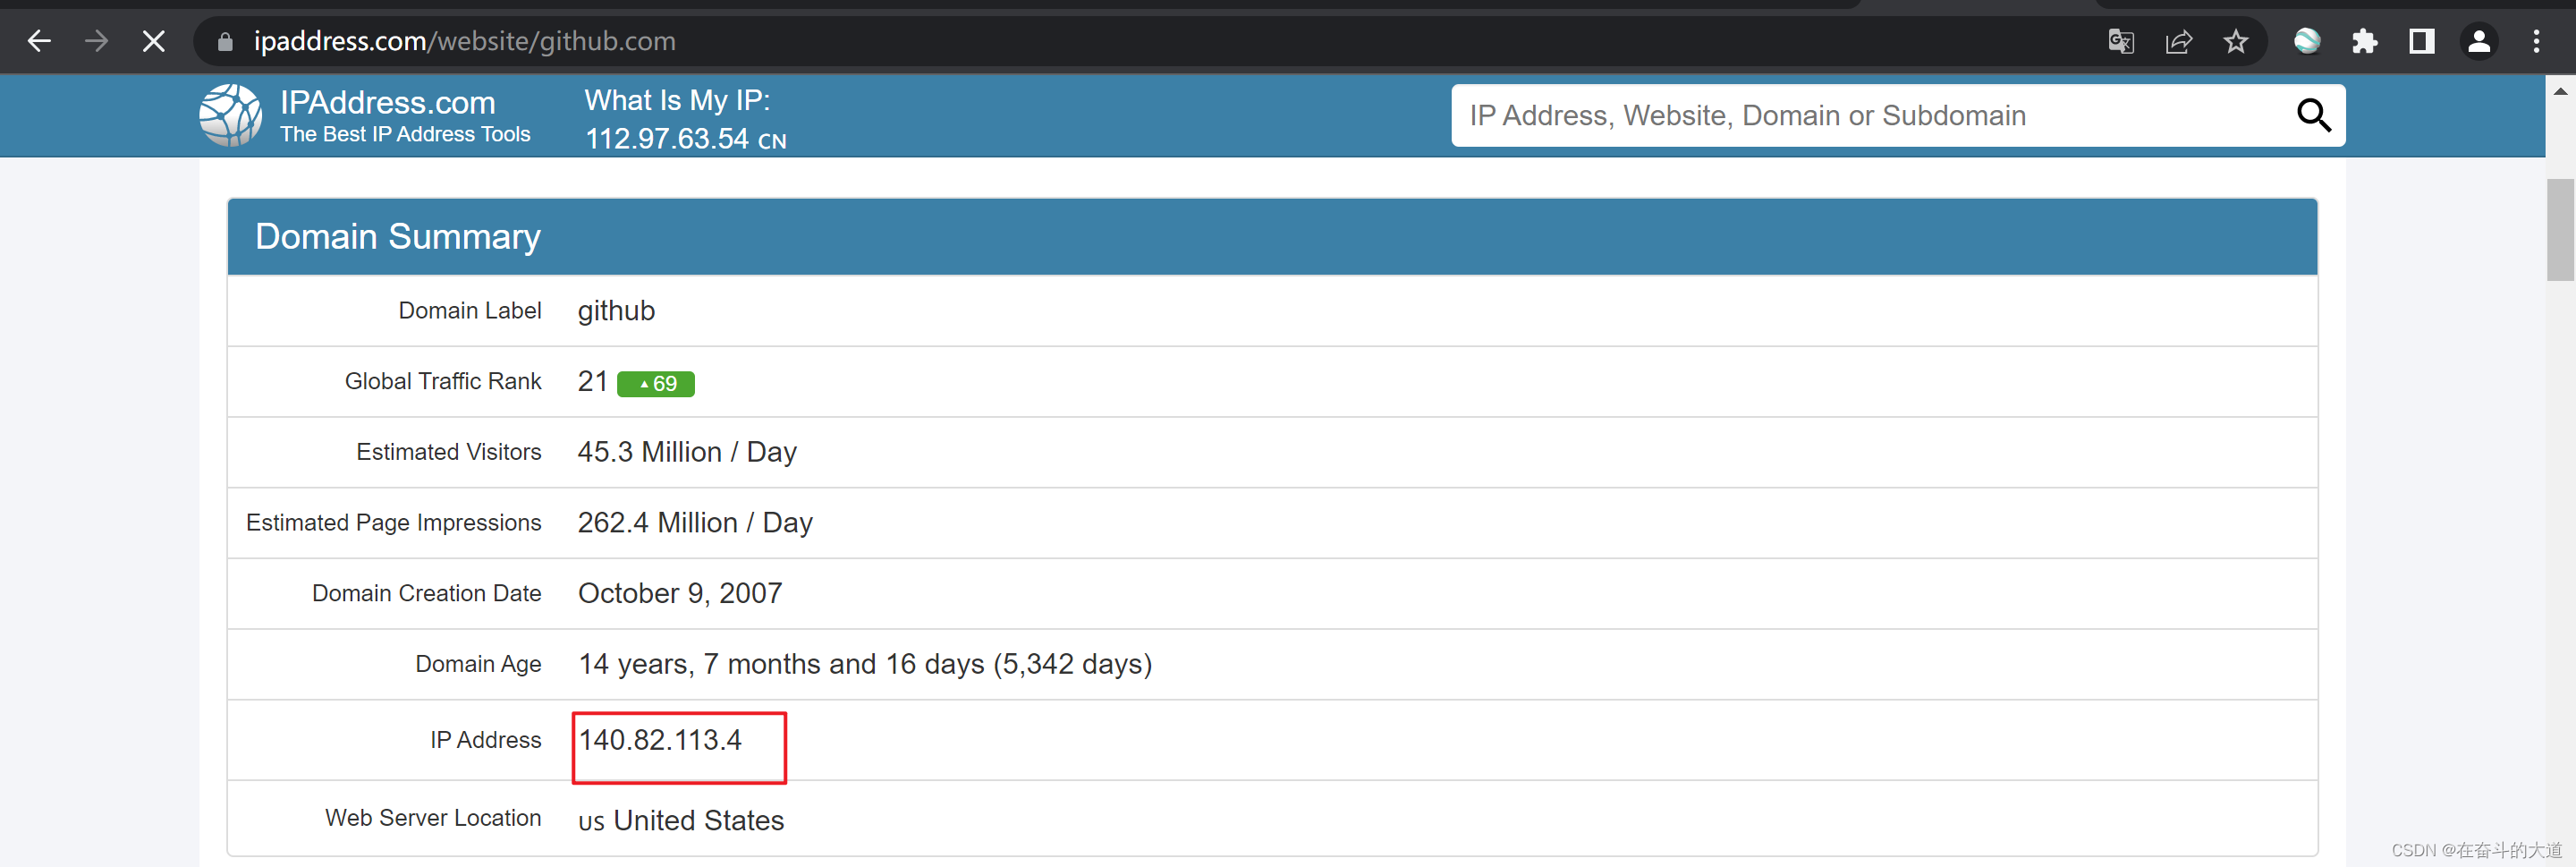The width and height of the screenshot is (2576, 867).
Task: Navigate back with the arrow button
Action: pyautogui.click(x=39, y=41)
